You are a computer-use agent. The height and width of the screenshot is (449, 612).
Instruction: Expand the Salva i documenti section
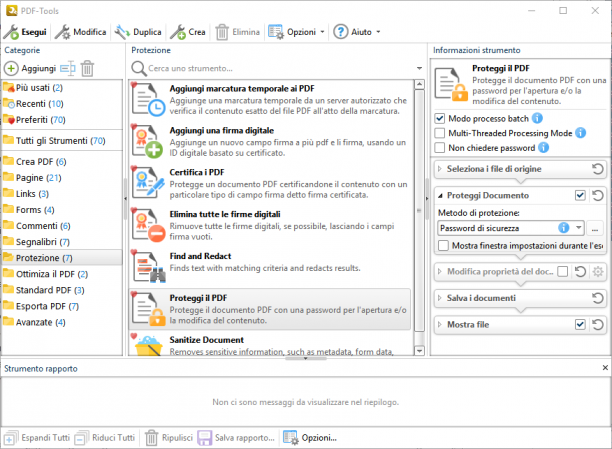point(439,298)
